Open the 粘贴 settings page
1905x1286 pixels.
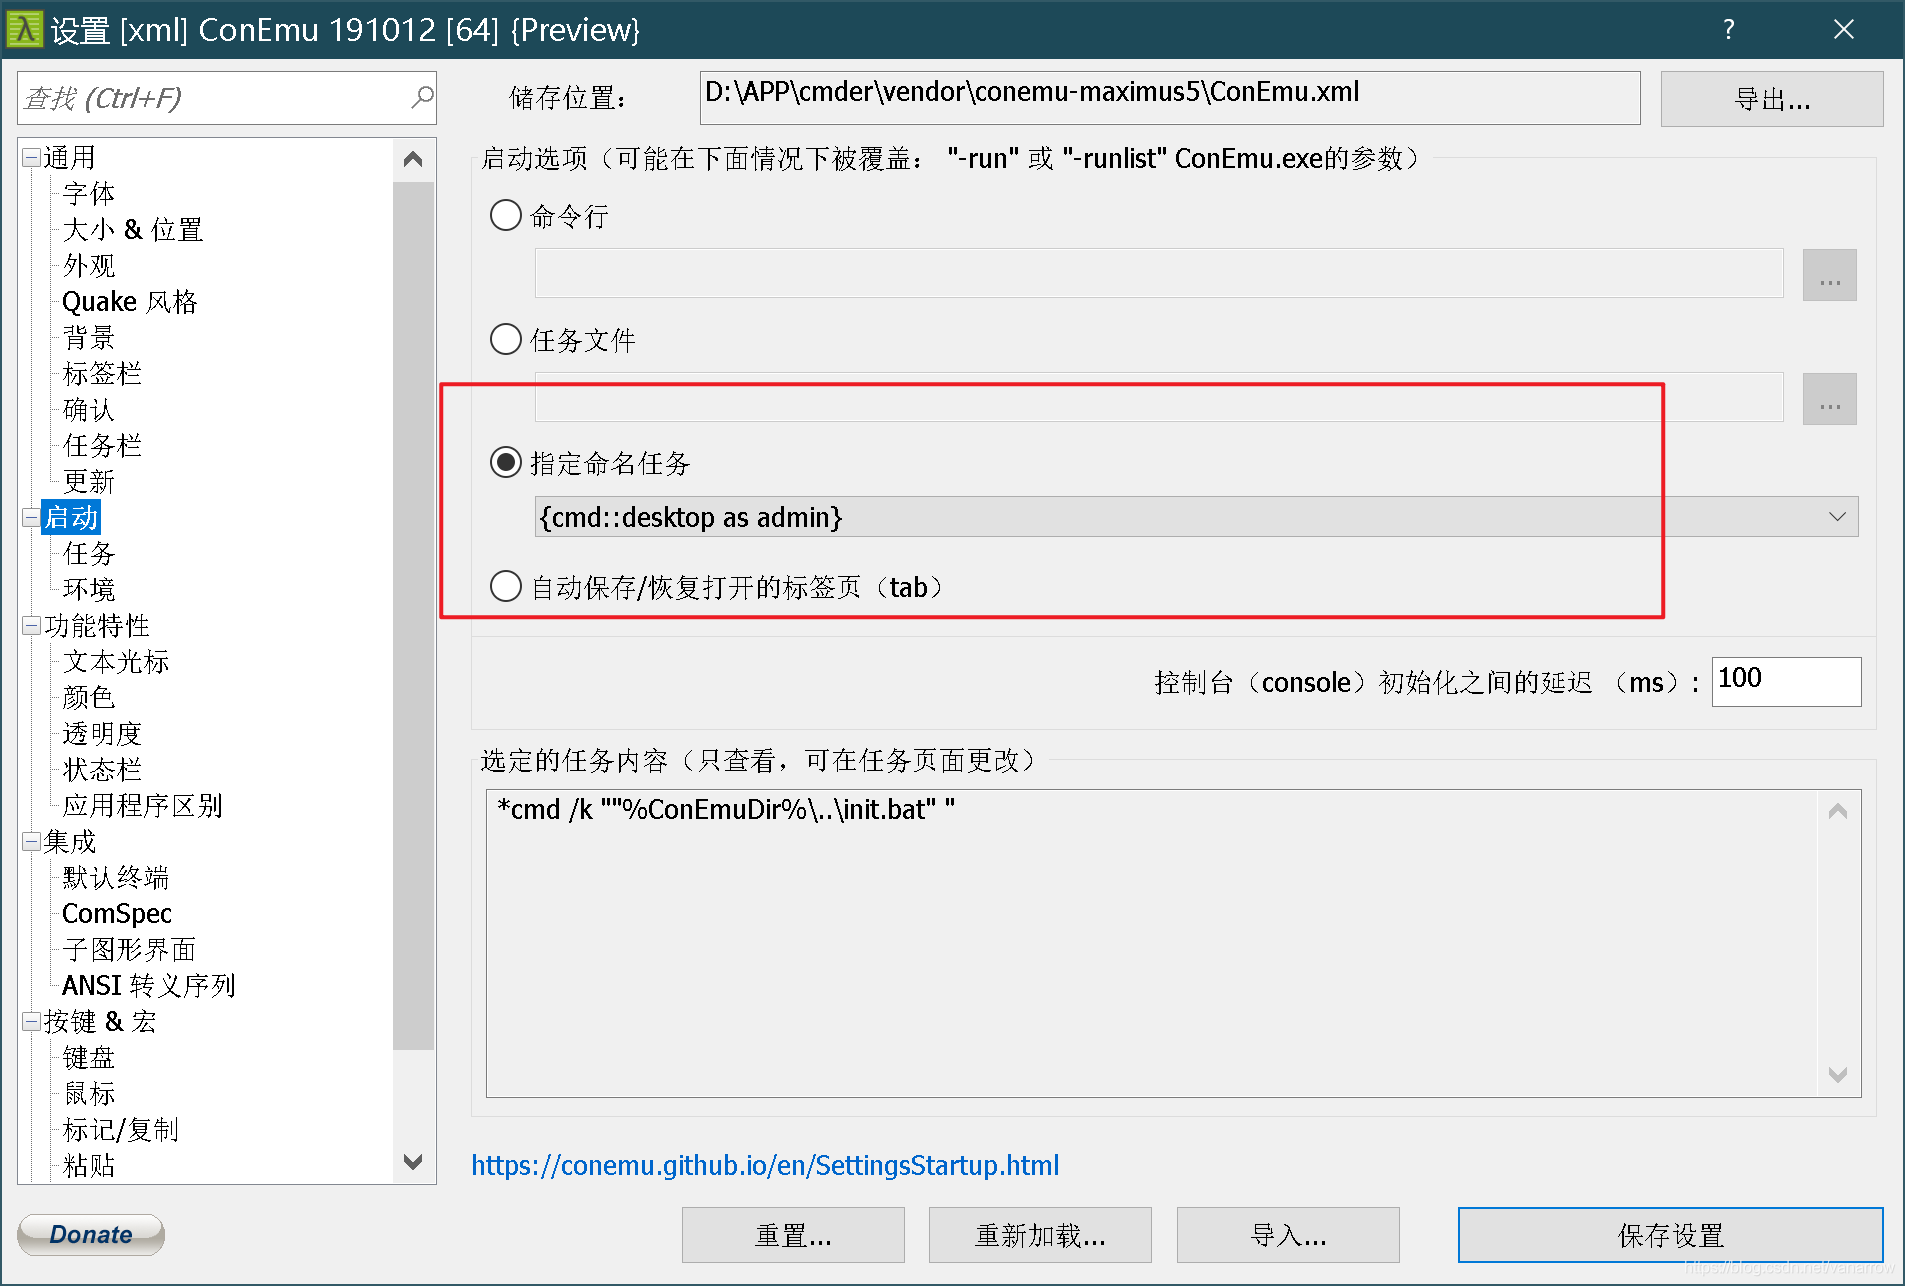point(88,1165)
